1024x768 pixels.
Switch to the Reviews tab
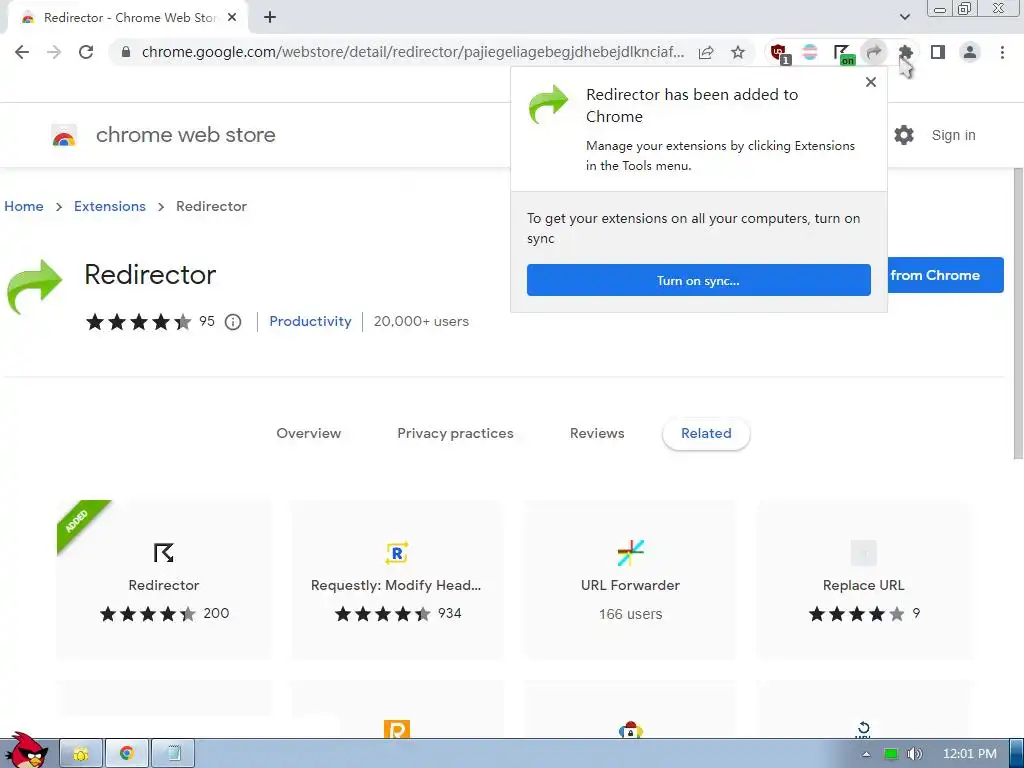597,434
